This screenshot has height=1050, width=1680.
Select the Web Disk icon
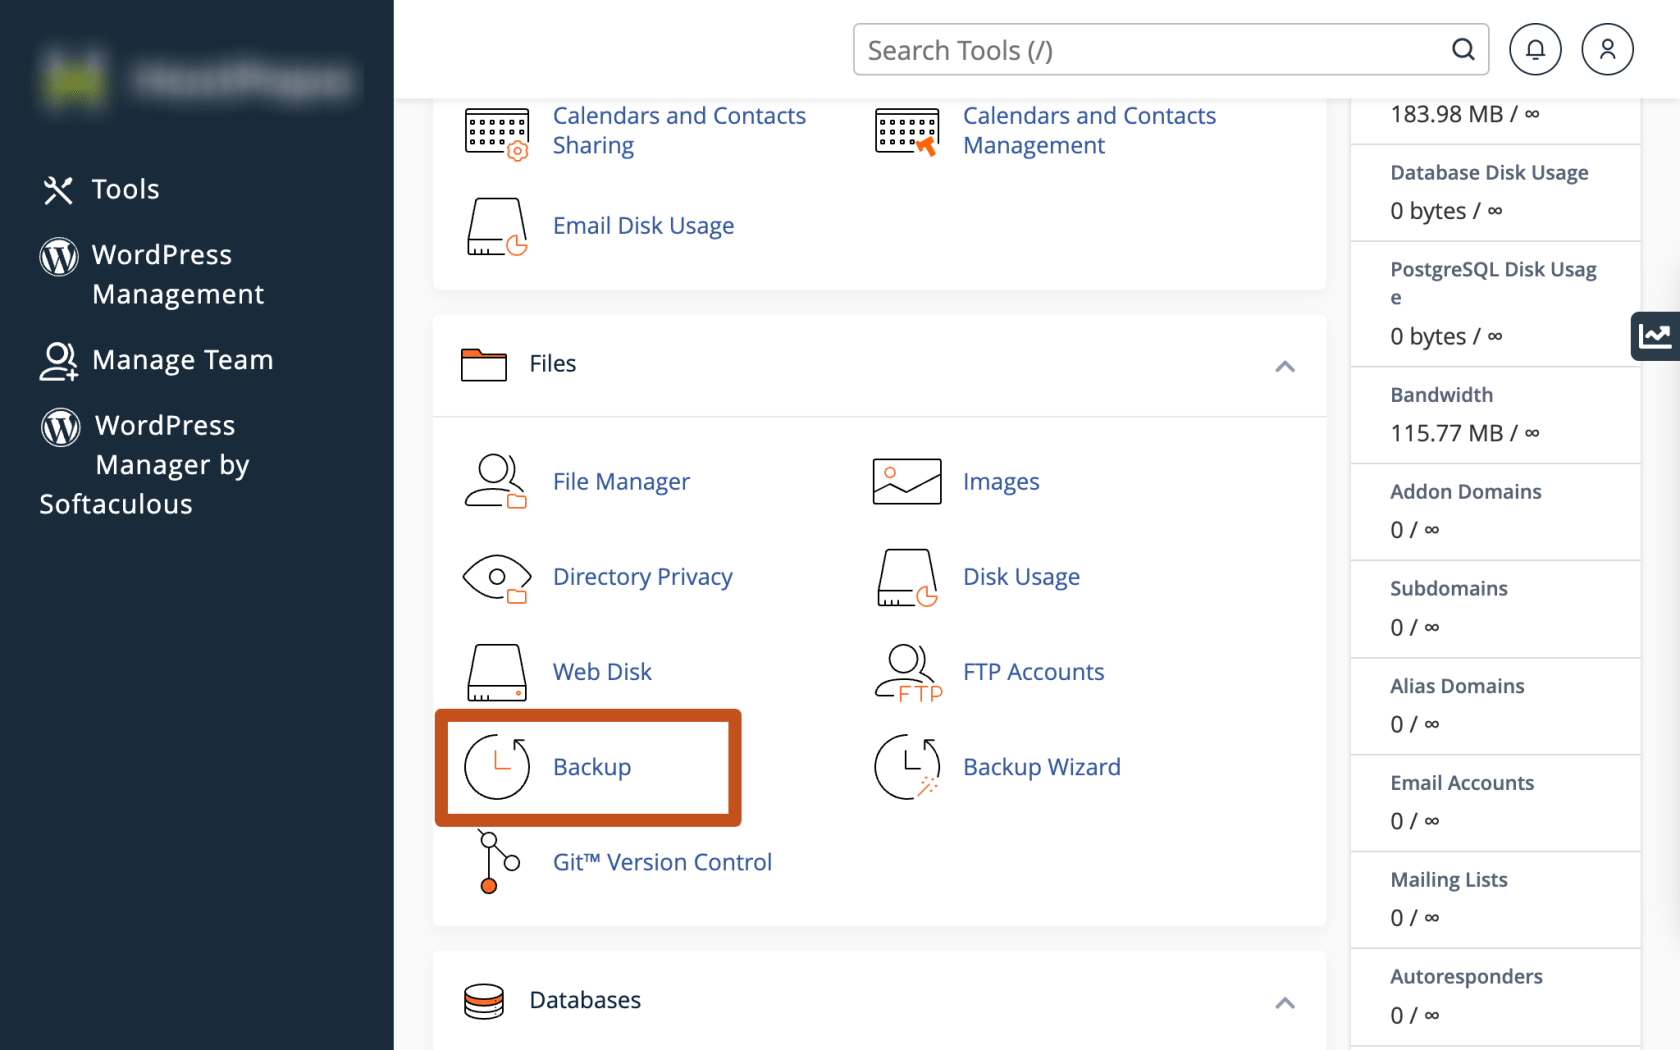click(x=496, y=671)
